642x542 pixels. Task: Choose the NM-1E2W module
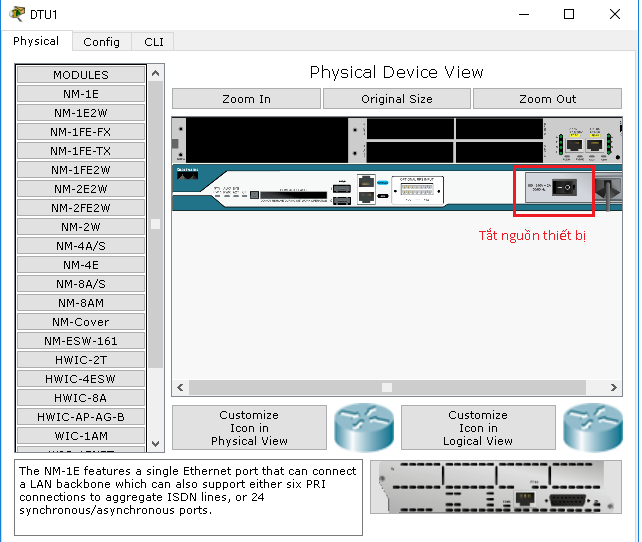(81, 113)
